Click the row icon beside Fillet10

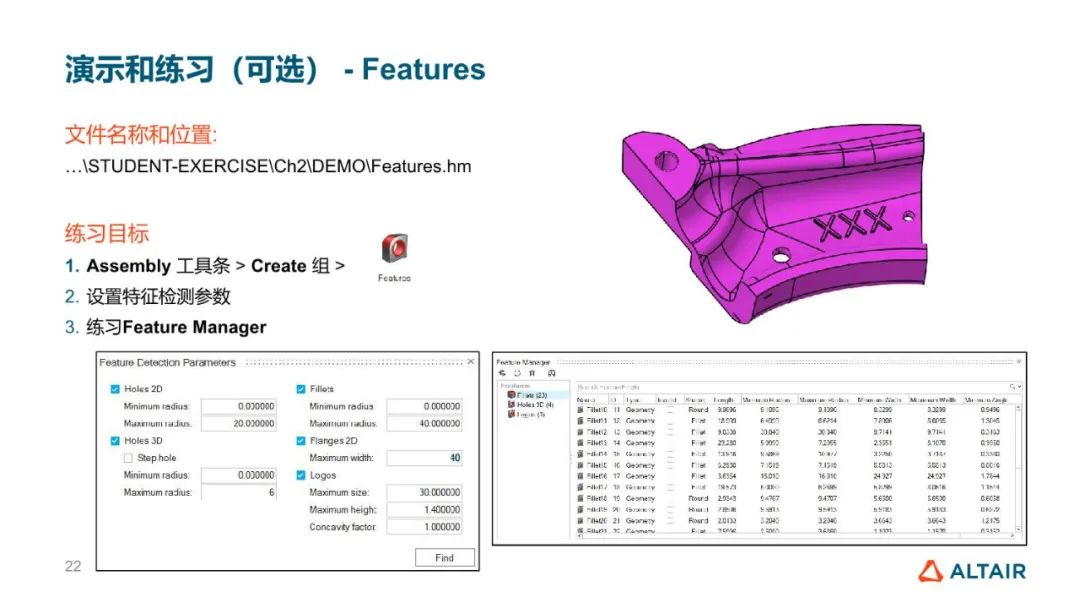580,410
